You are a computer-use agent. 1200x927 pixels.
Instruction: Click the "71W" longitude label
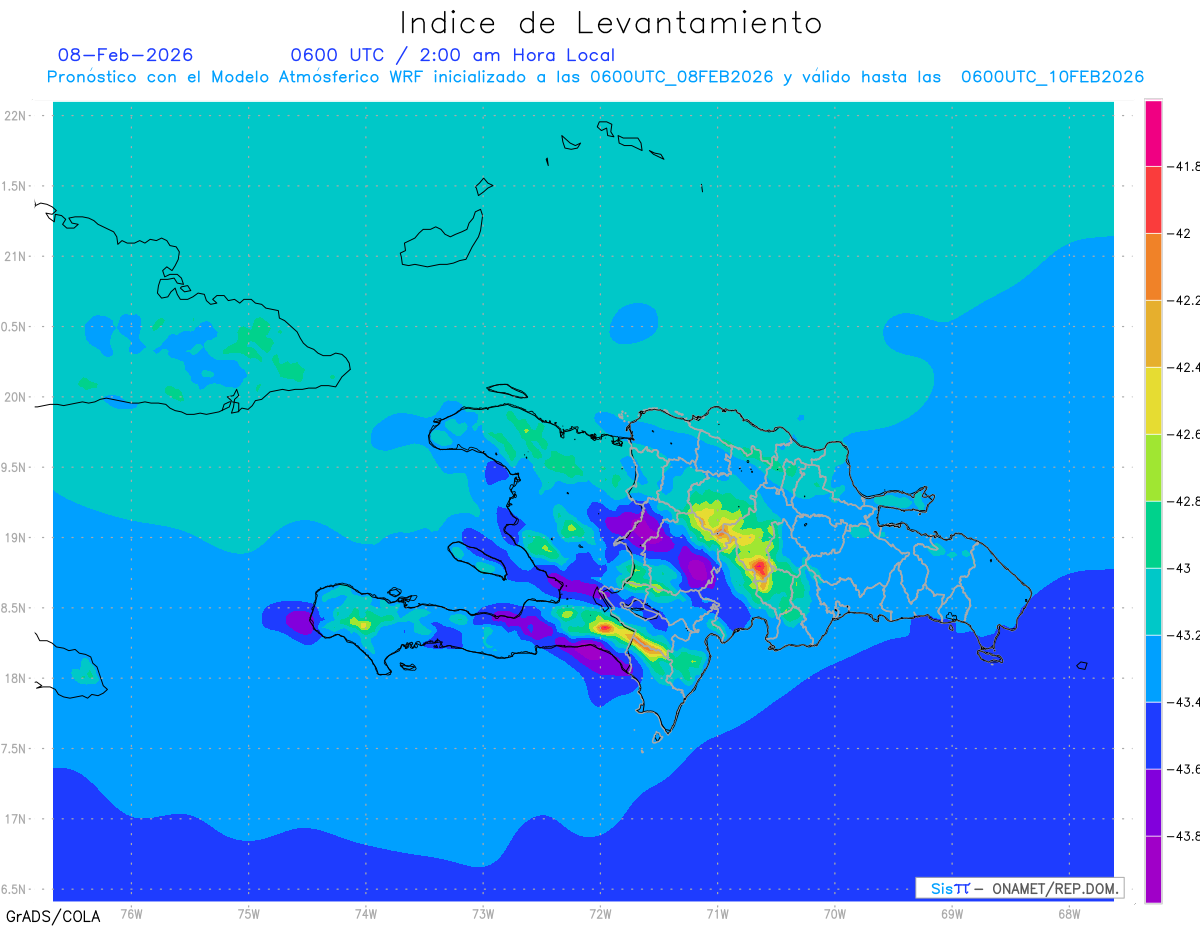coord(717,913)
